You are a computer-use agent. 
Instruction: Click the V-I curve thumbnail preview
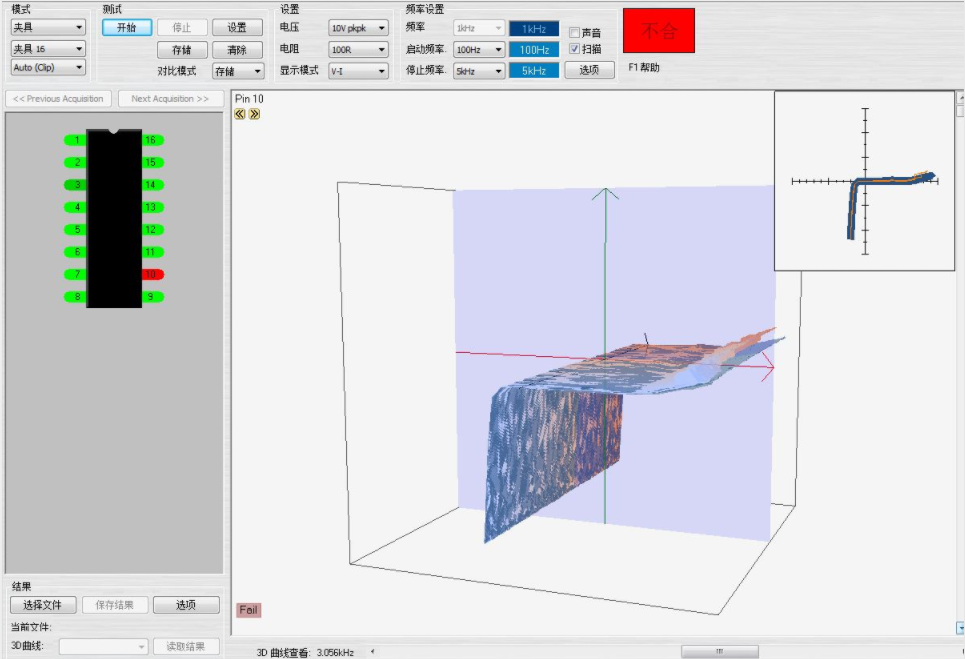point(864,181)
